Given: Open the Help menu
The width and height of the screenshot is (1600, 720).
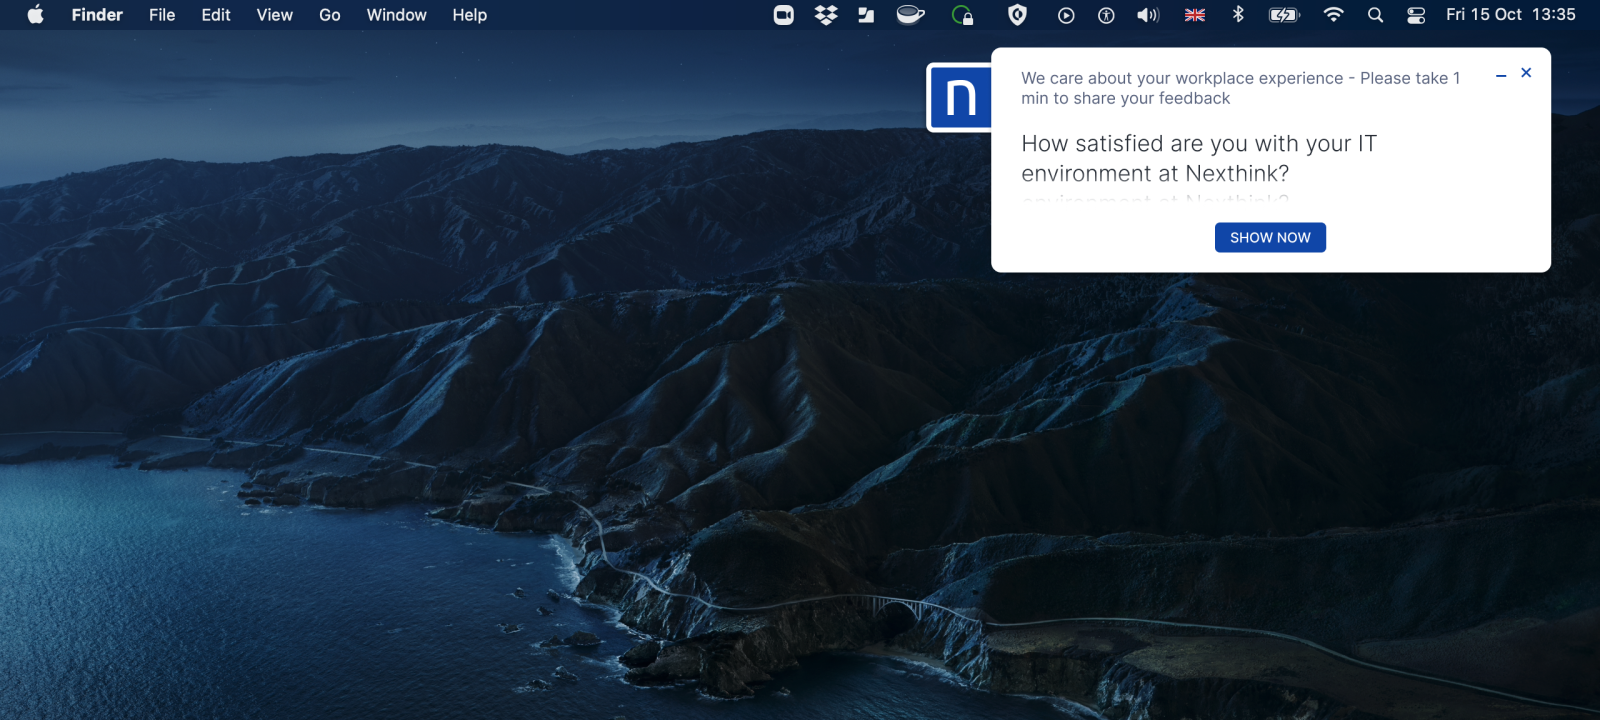Looking at the screenshot, I should tap(469, 15).
